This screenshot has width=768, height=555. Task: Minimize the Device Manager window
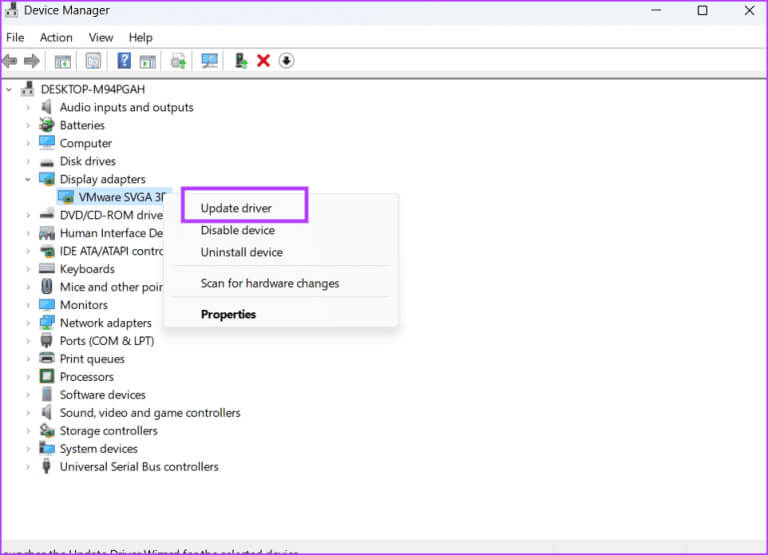tap(656, 10)
